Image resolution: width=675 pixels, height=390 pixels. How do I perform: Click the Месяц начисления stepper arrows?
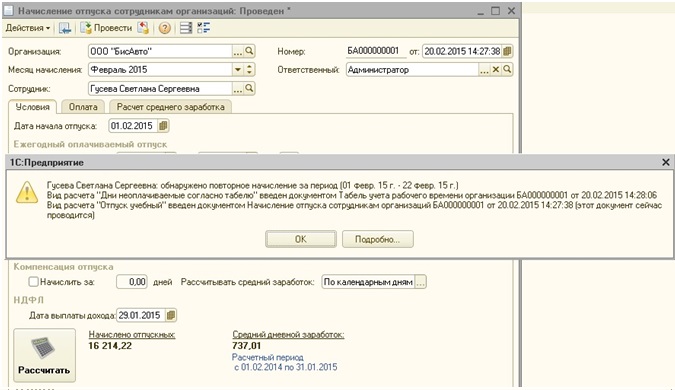pyautogui.click(x=249, y=69)
